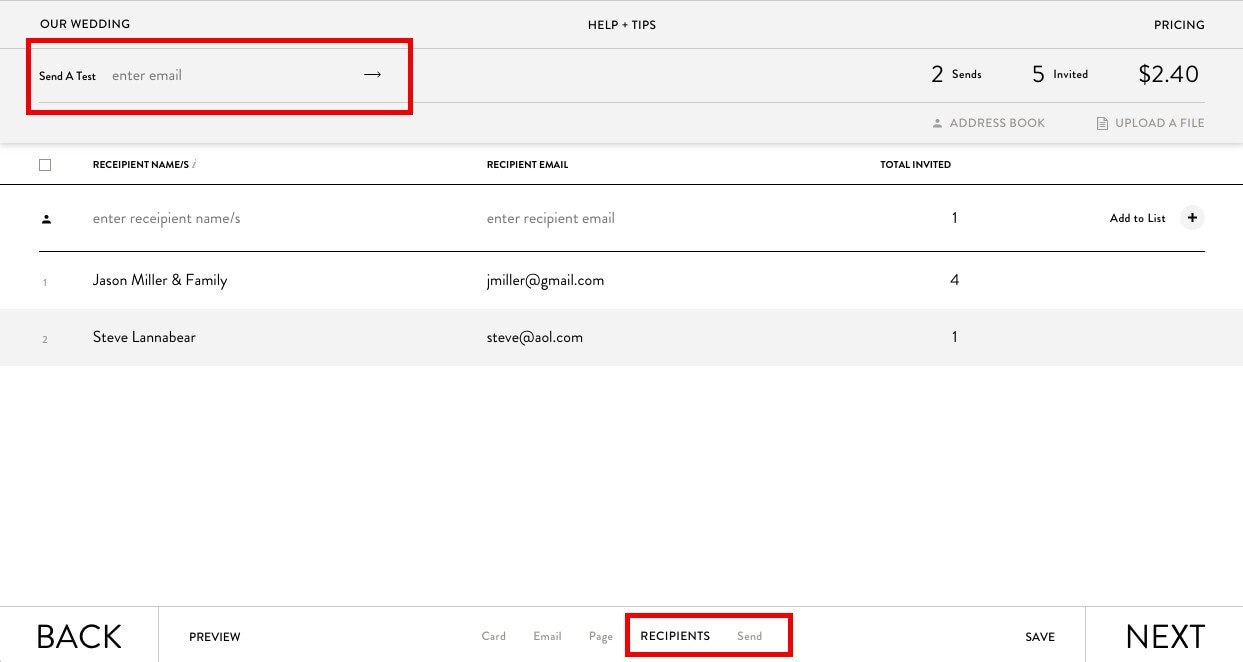The image size is (1243, 662).
Task: Open the Help + Tips menu
Action: click(x=621, y=25)
